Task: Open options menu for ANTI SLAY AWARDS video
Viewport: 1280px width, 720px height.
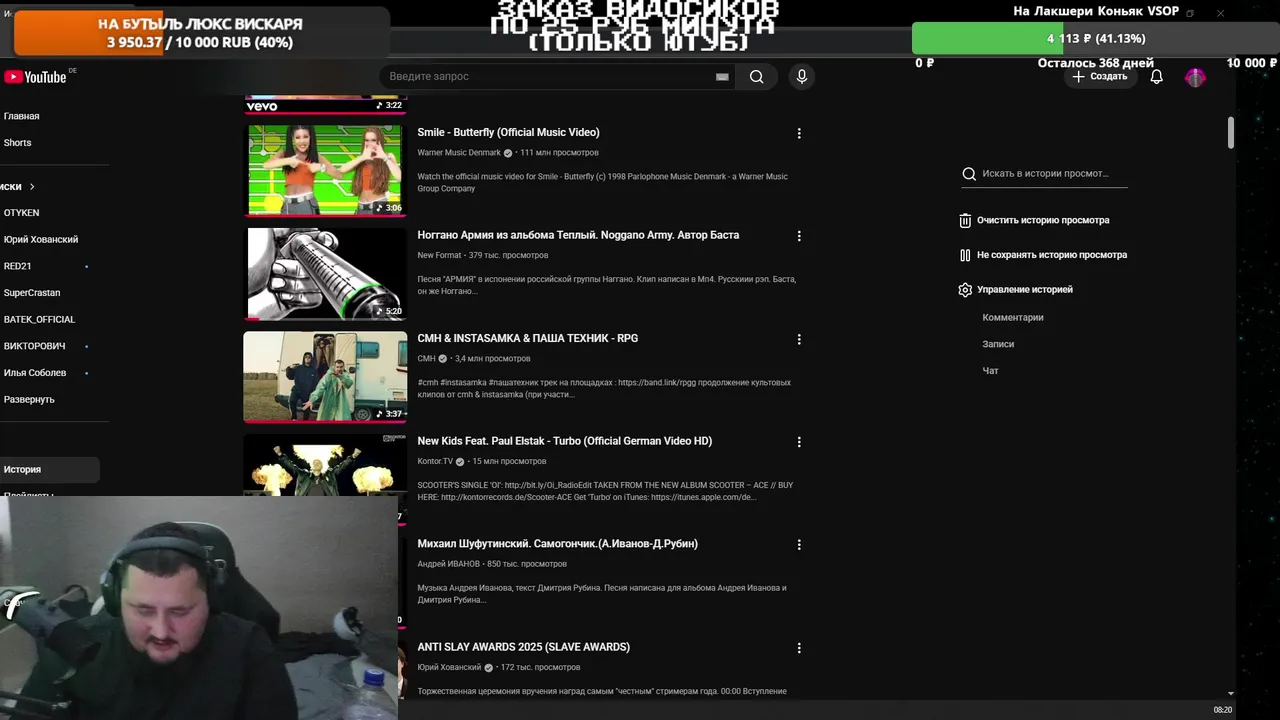Action: pyautogui.click(x=798, y=648)
